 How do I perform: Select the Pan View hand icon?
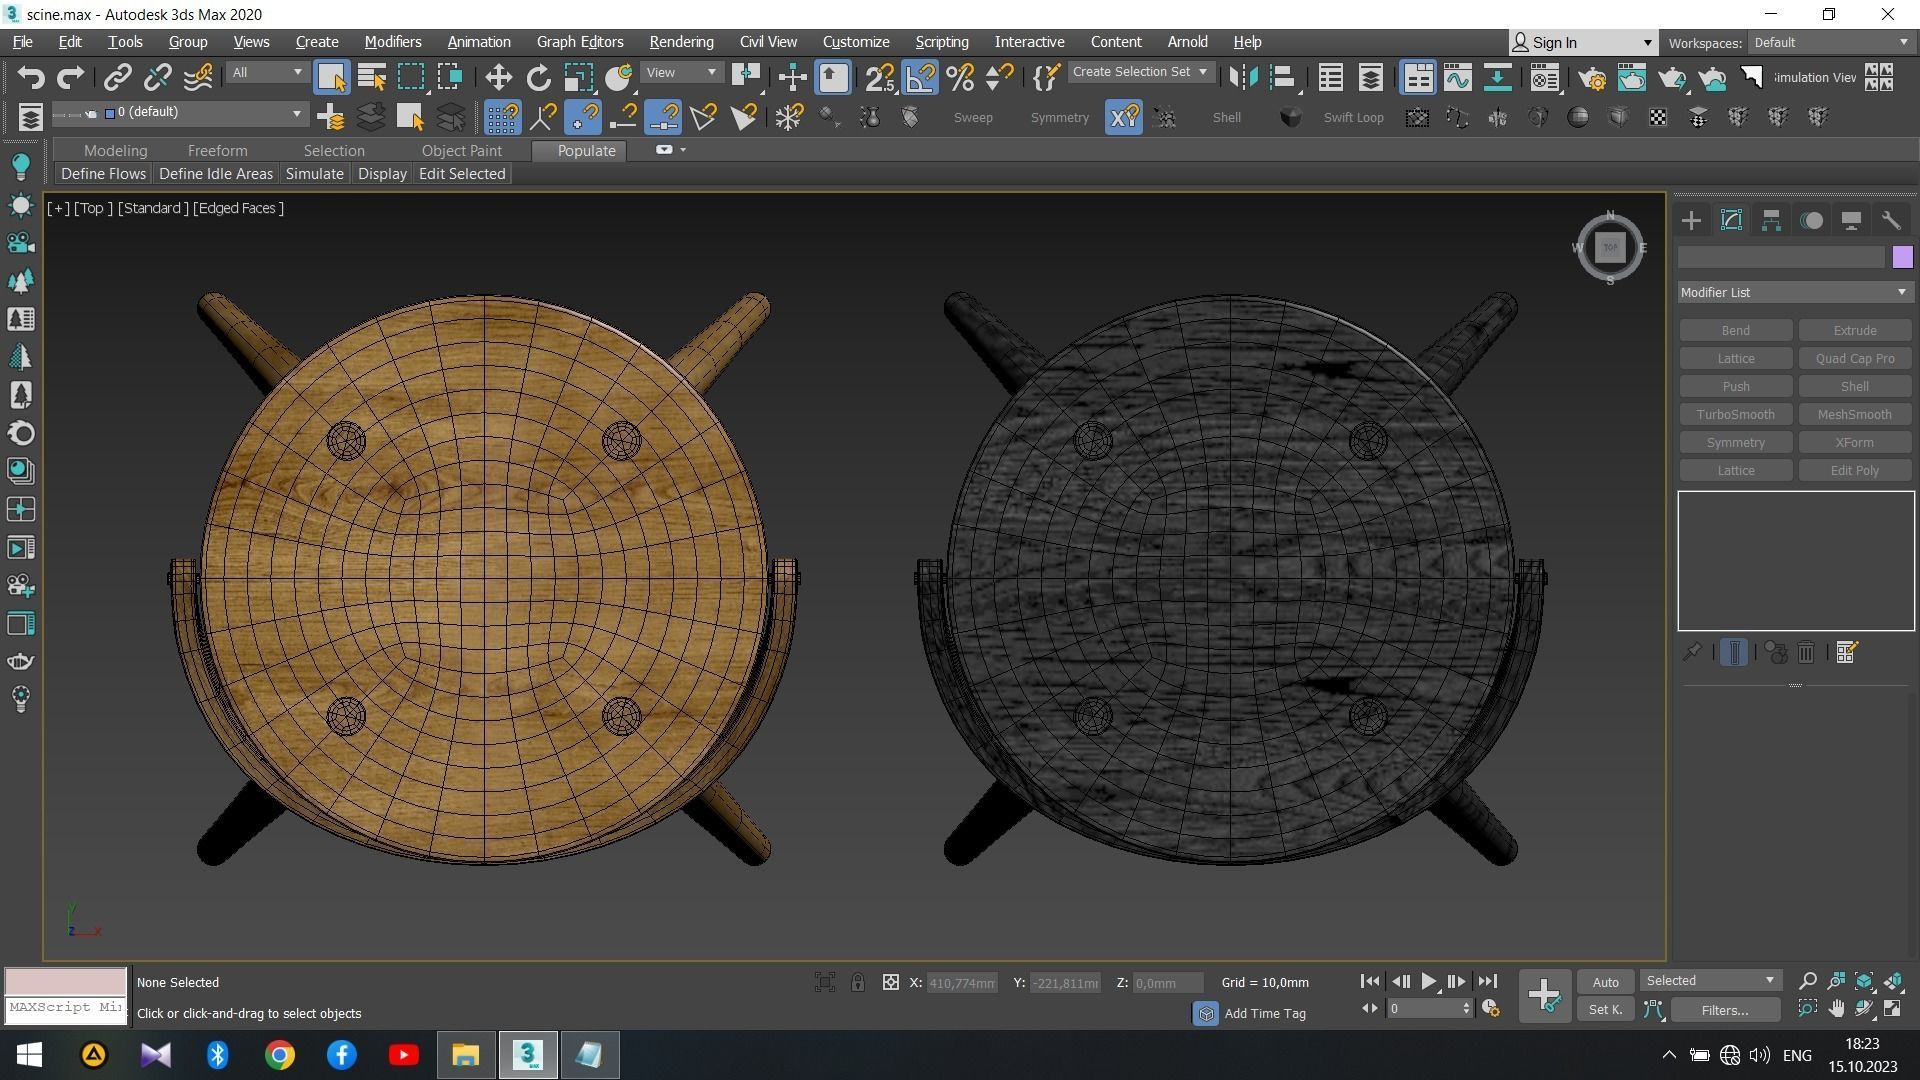point(1836,1009)
